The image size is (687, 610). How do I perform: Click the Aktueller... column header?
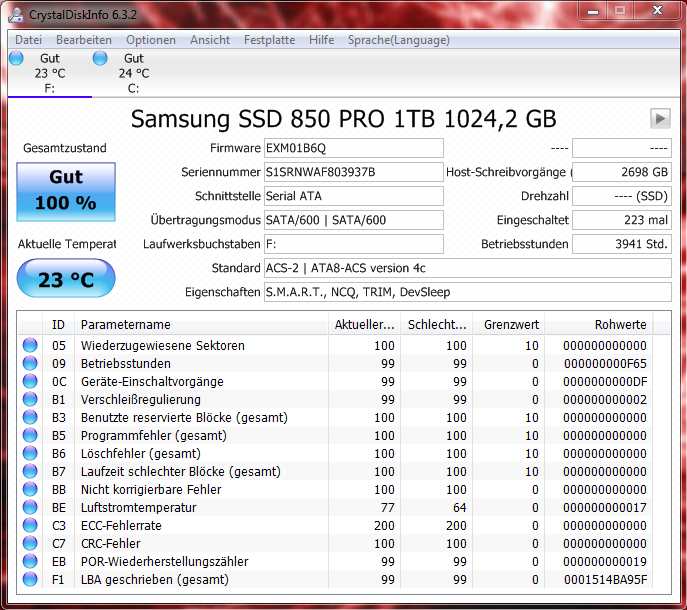pyautogui.click(x=365, y=325)
